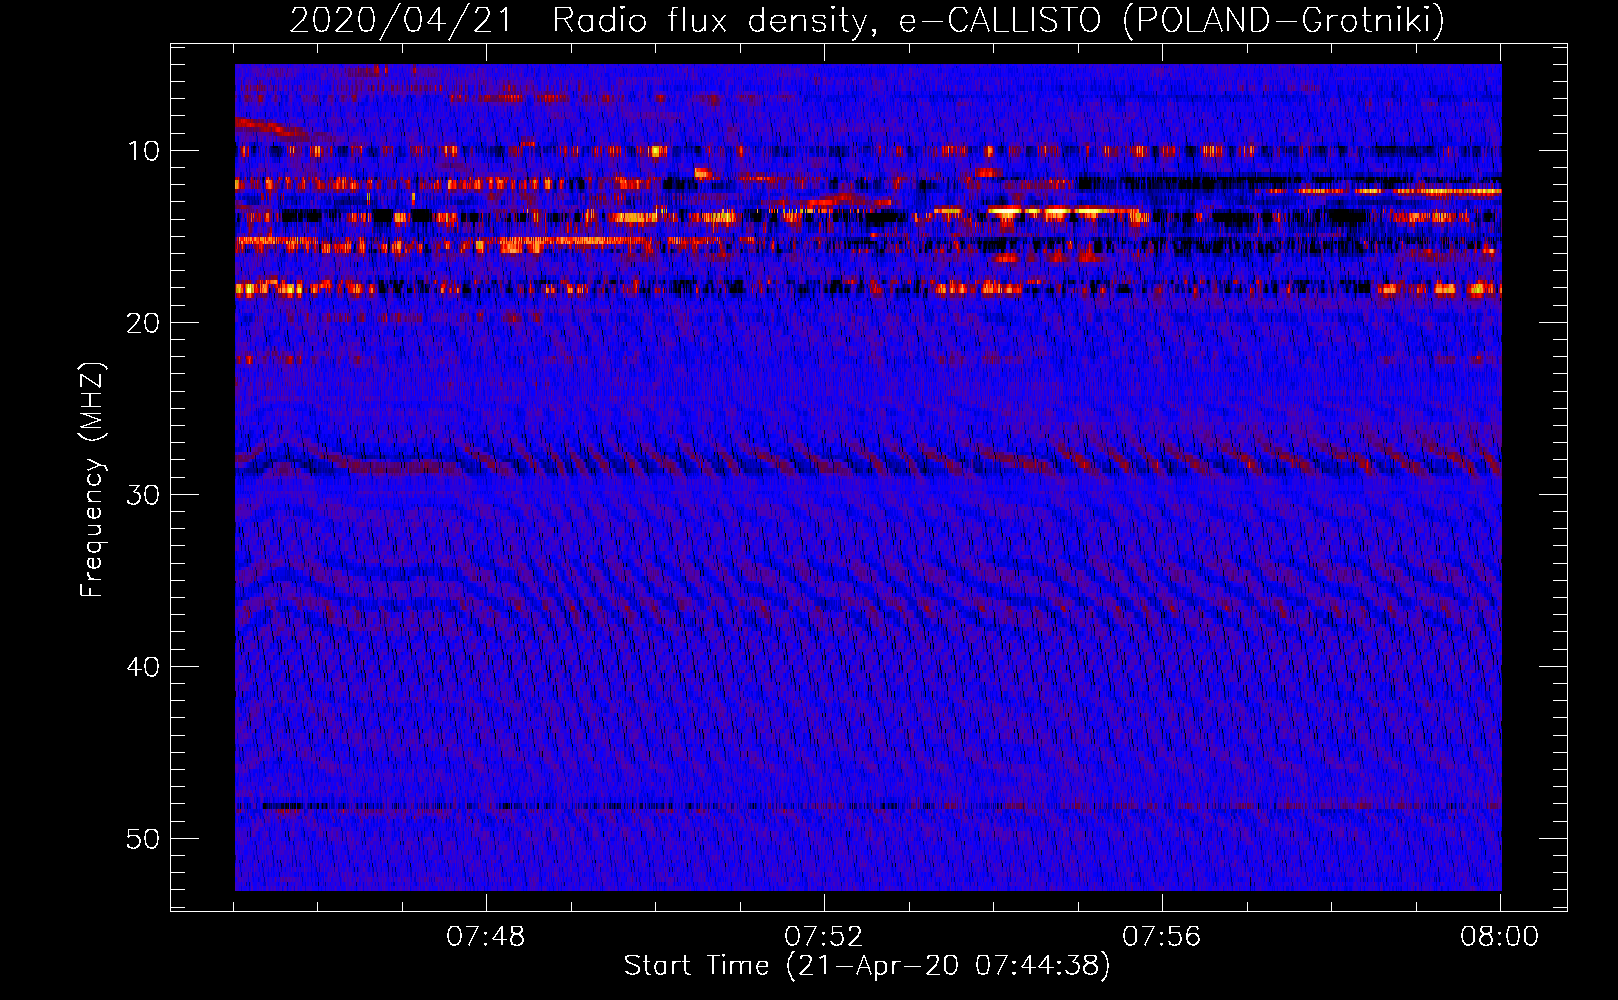Click the 40 frequency tick label
Image resolution: width=1618 pixels, height=1000 pixels.
(x=143, y=667)
